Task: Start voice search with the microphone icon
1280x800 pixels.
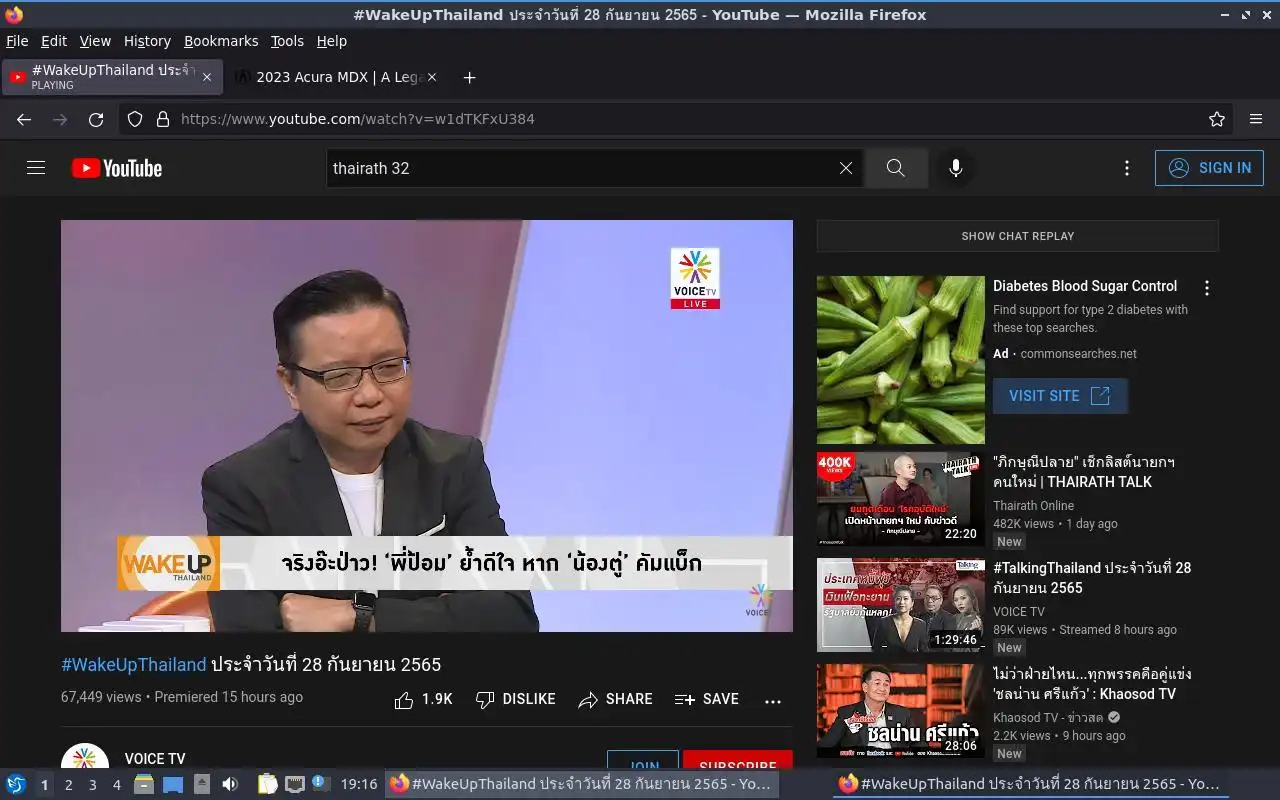Action: tap(956, 168)
